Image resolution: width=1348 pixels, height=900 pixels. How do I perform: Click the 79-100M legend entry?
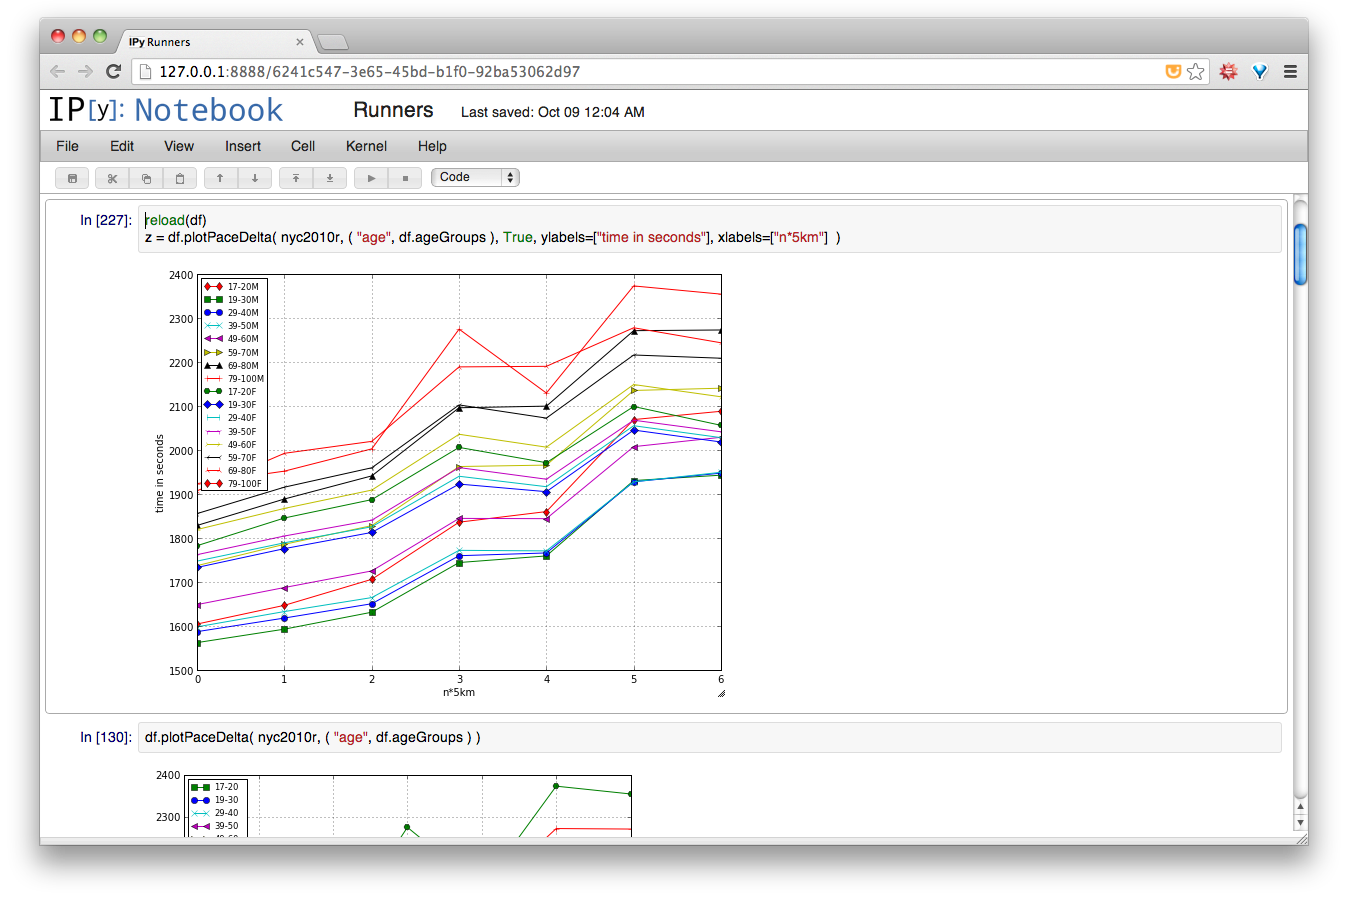coord(234,379)
